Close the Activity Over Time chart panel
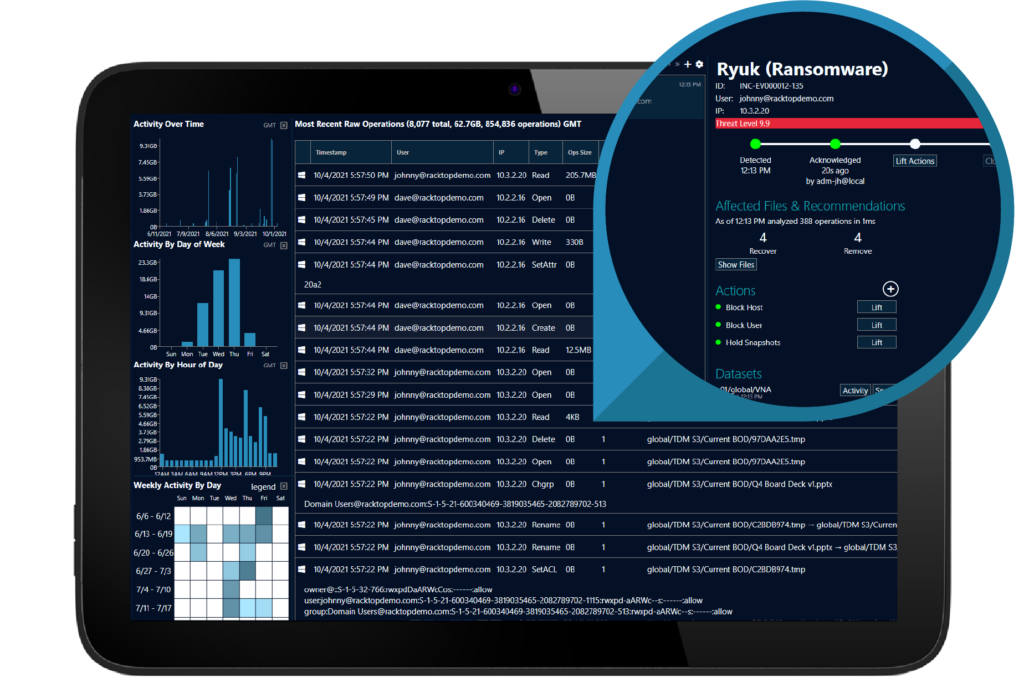Image resolution: width=1024 pixels, height=677 pixels. pyautogui.click(x=283, y=125)
